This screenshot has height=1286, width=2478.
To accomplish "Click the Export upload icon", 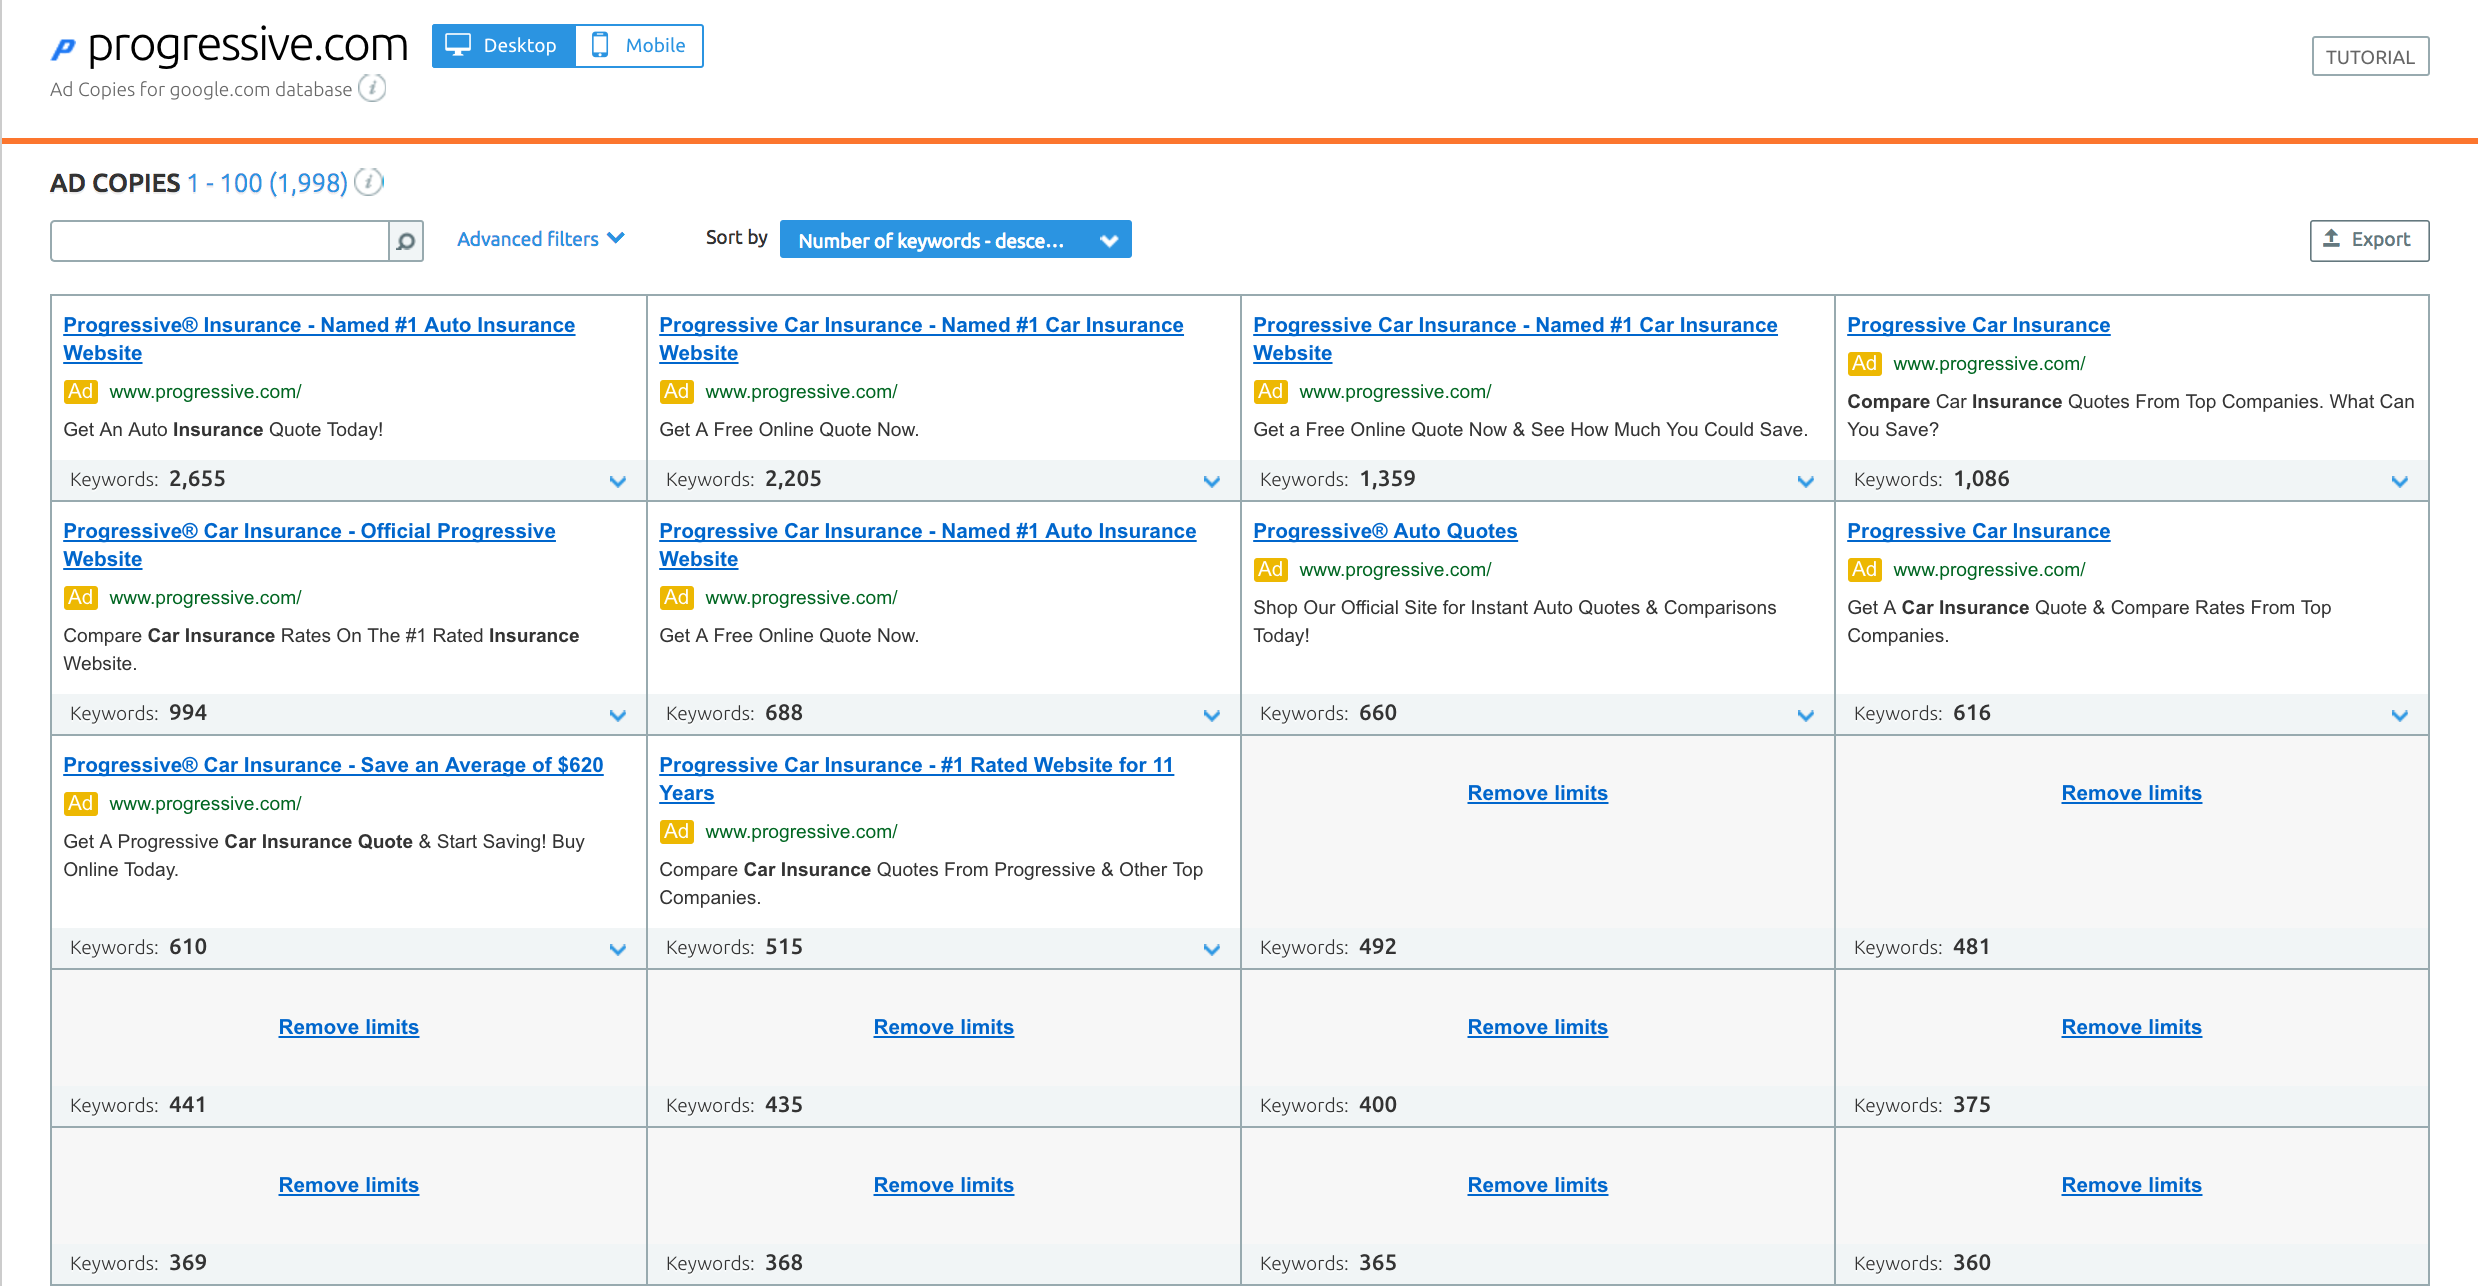I will point(2331,238).
